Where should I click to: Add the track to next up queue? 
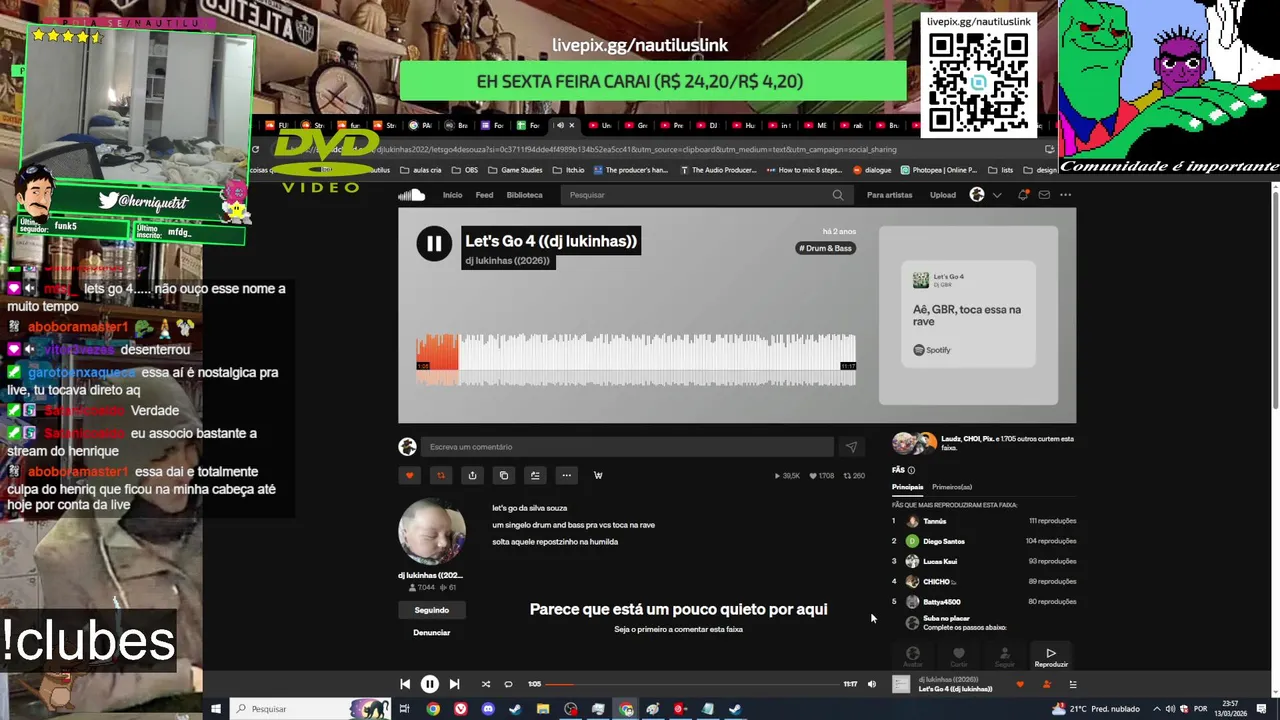coord(535,475)
